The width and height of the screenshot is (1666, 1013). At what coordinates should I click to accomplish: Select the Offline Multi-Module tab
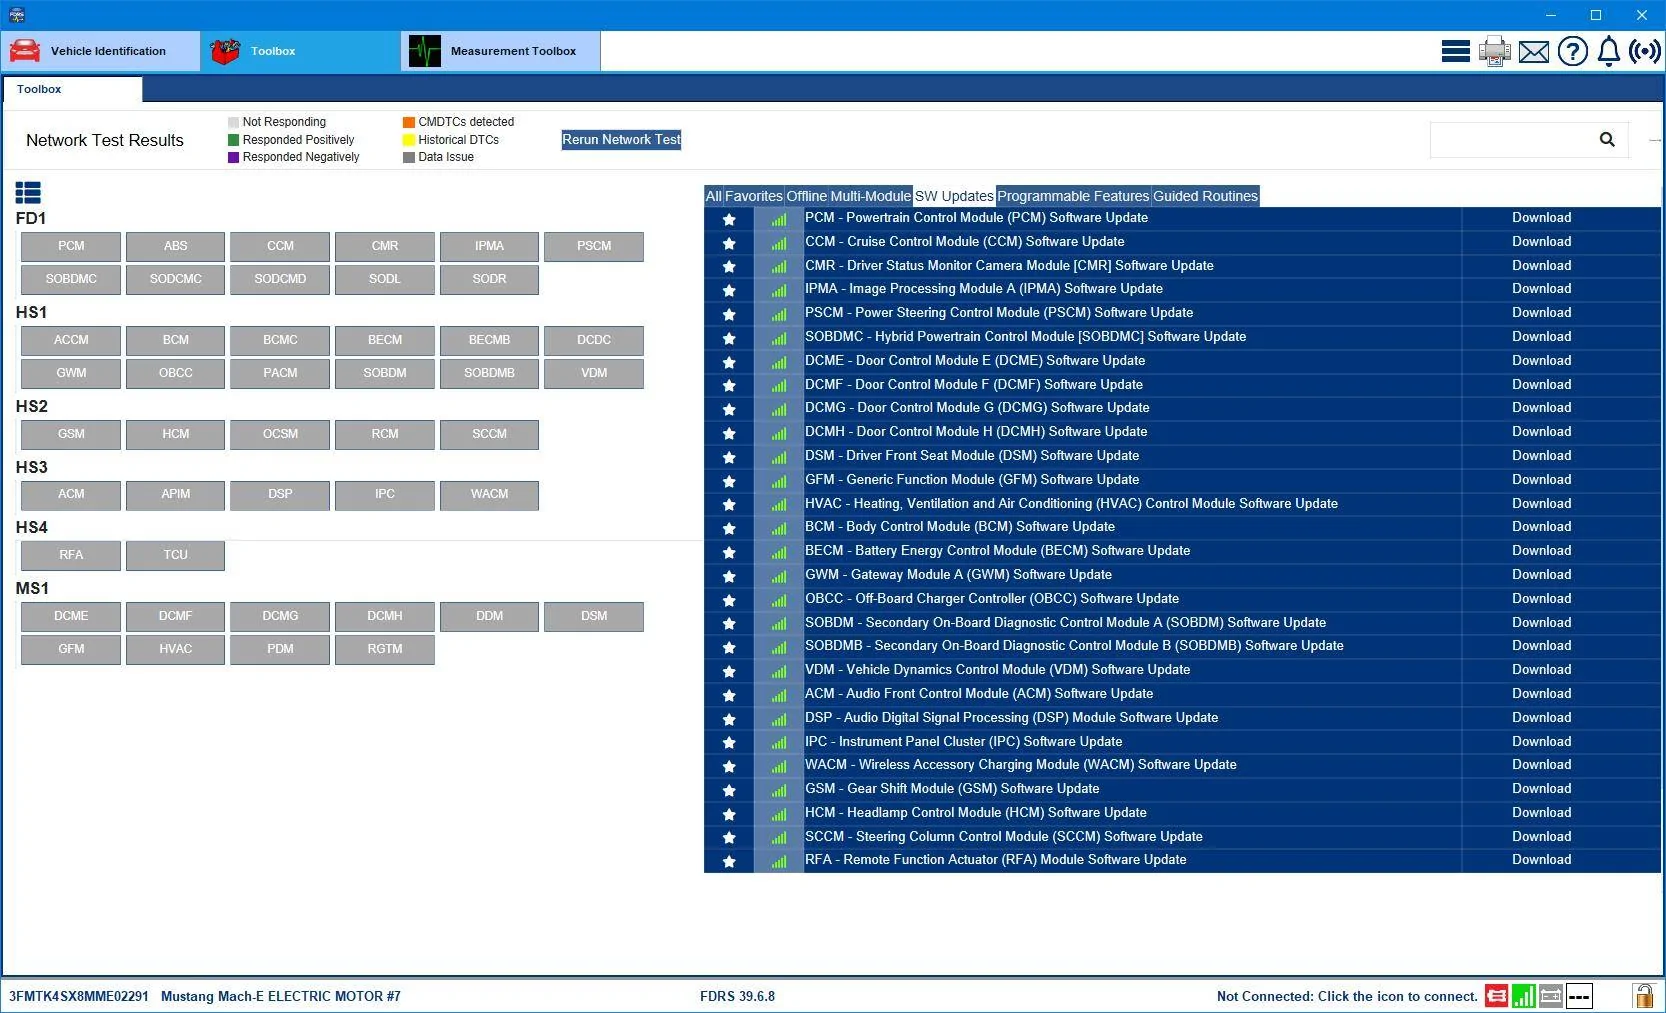pos(848,196)
